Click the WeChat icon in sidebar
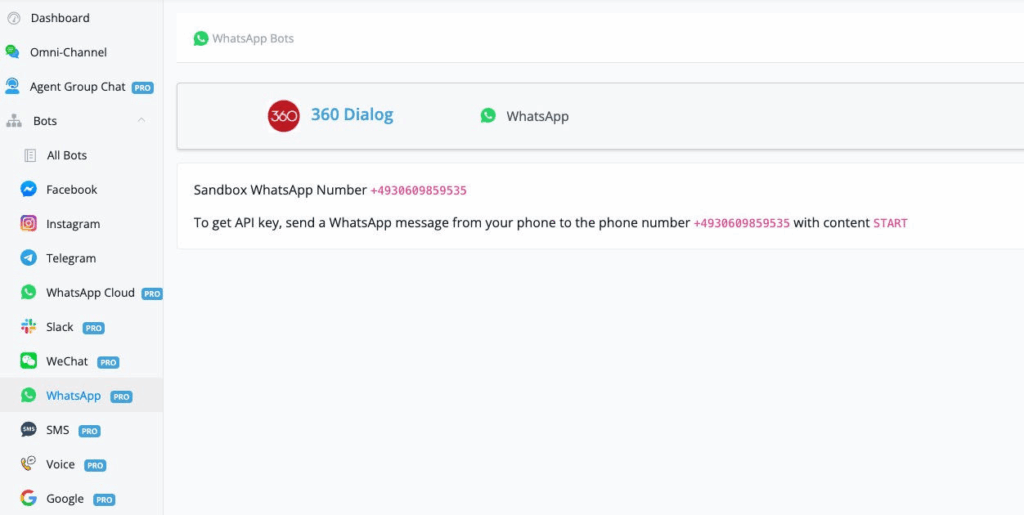This screenshot has height=515, width=1024. [29, 361]
